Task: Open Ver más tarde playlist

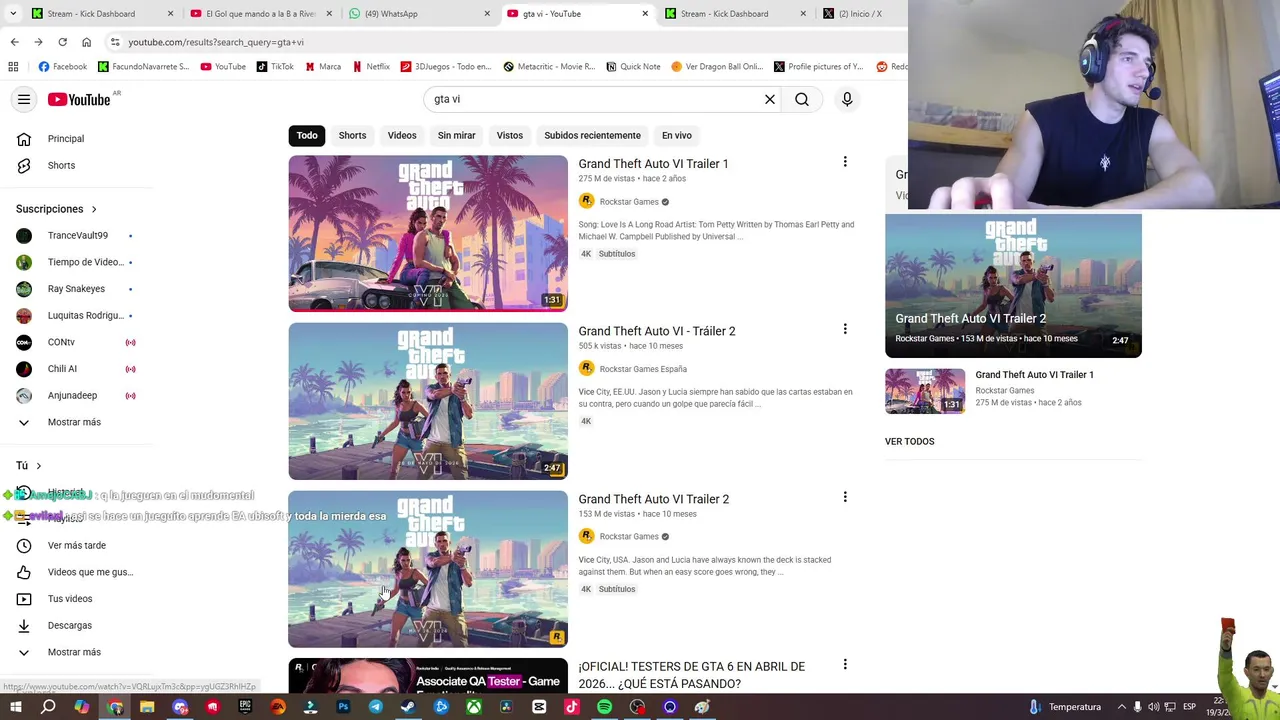Action: tap(75, 545)
